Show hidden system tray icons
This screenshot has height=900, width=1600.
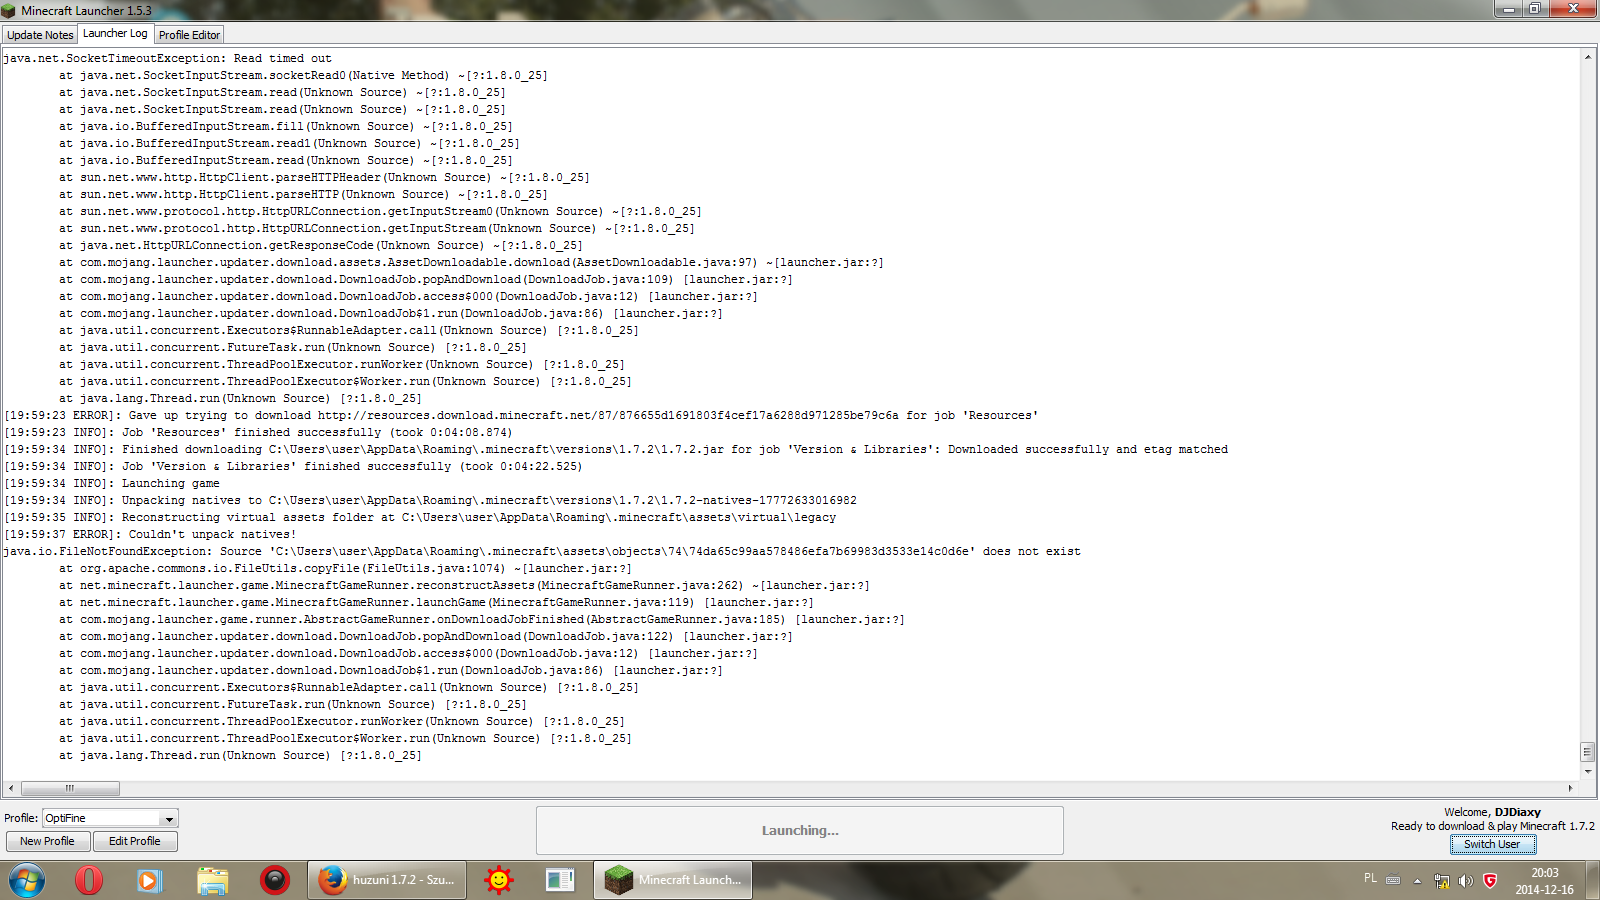1417,881
